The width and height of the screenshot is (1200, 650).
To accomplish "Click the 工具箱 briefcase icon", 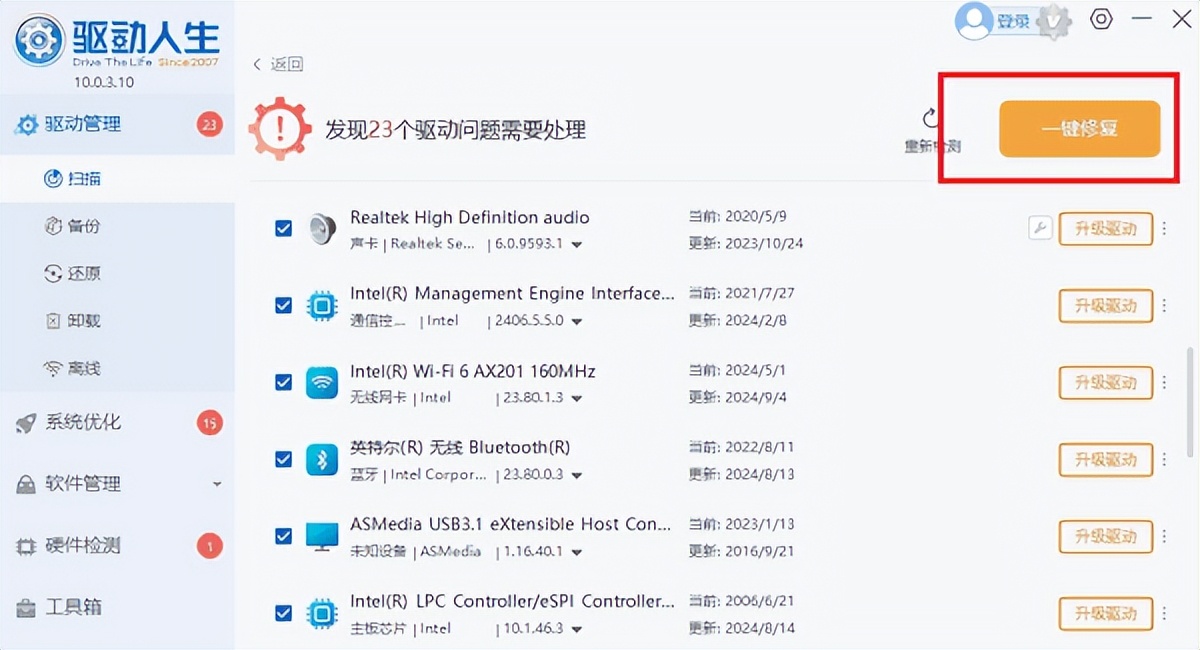I will [26, 608].
